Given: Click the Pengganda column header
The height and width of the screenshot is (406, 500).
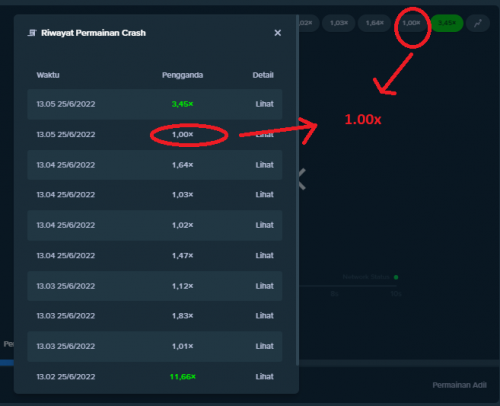Looking at the screenshot, I should (x=182, y=75).
